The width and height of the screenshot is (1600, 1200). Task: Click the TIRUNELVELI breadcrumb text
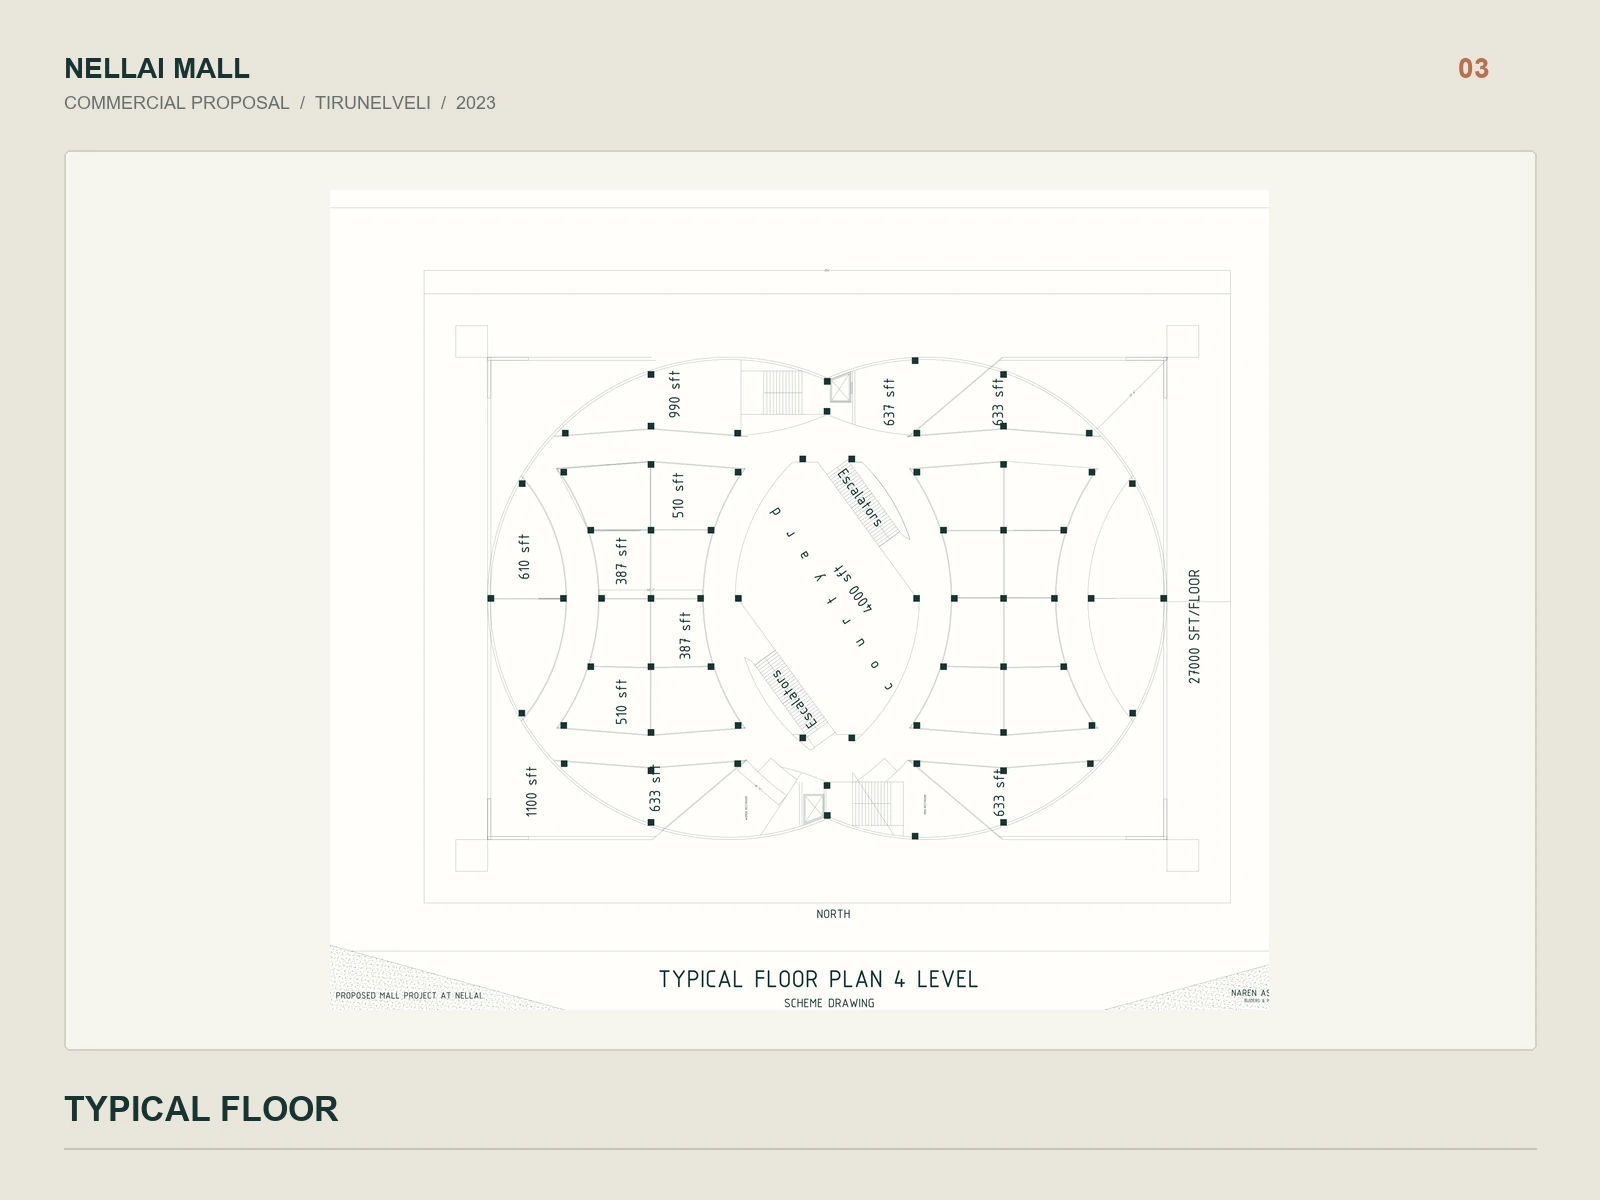(373, 103)
